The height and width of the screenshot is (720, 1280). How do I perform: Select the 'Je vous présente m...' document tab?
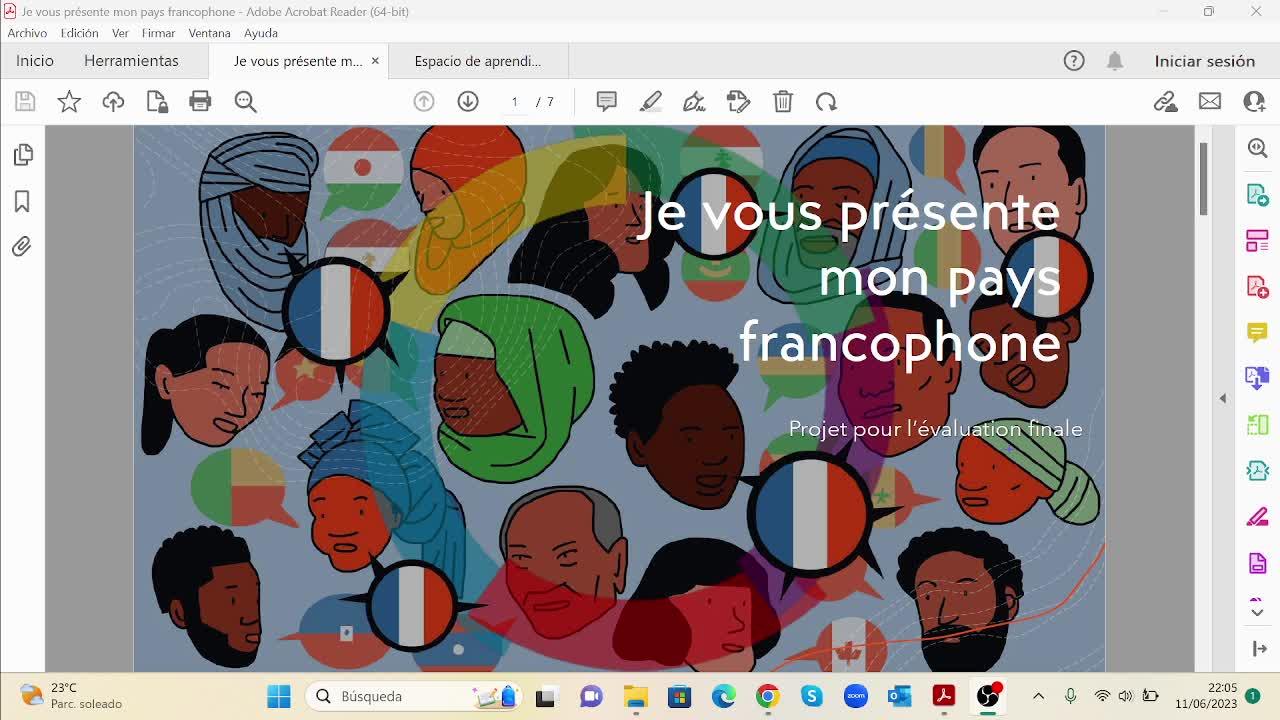click(x=297, y=61)
